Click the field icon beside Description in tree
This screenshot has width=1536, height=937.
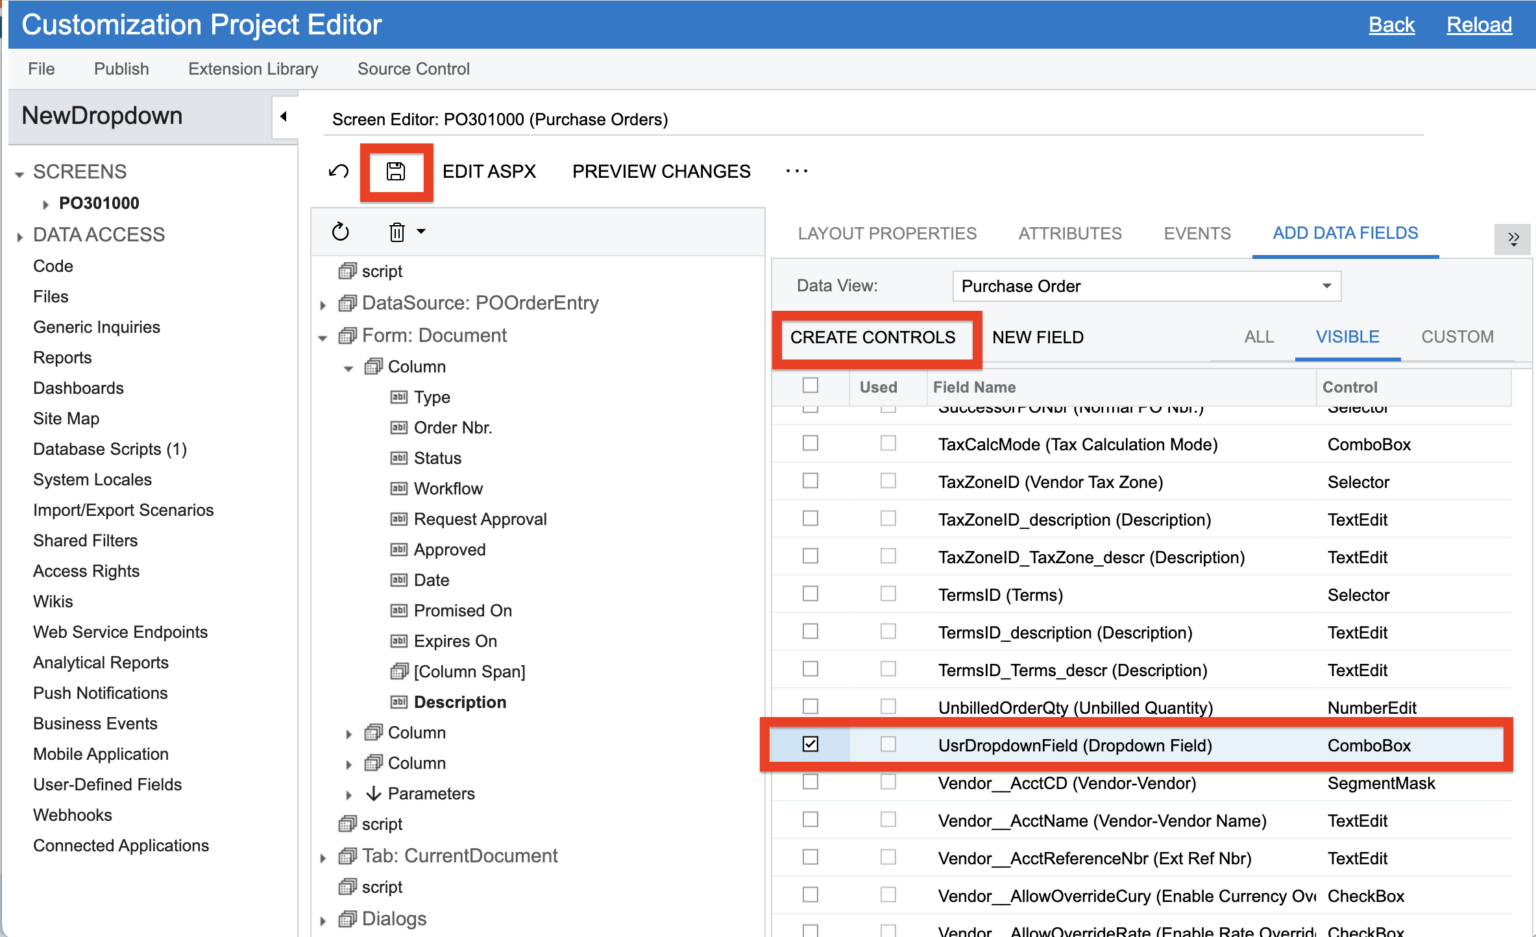tap(398, 702)
